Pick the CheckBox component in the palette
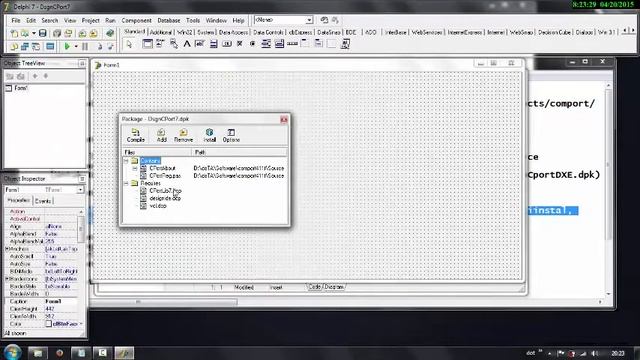This screenshot has height=360, width=640. click(240, 44)
